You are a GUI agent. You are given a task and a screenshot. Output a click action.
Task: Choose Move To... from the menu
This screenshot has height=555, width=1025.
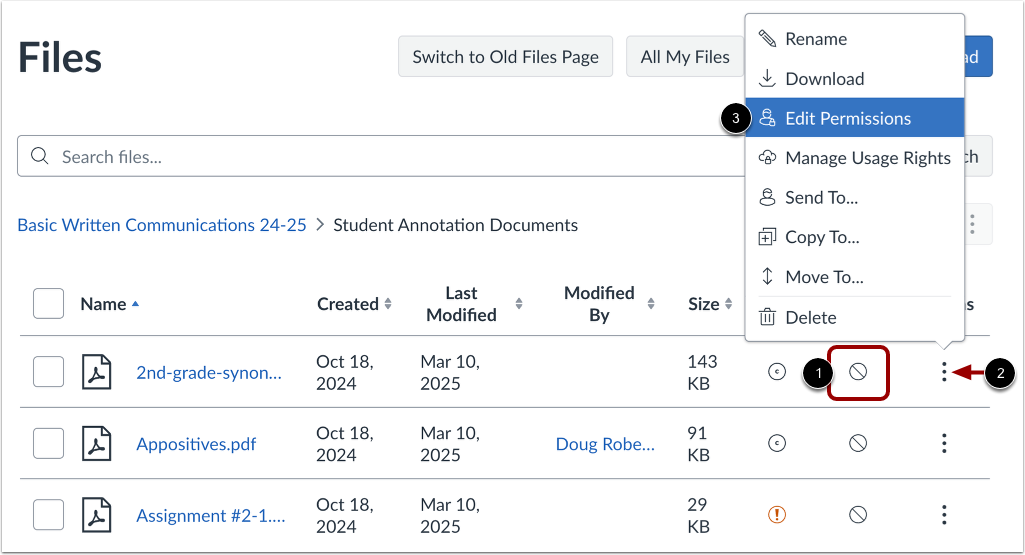[x=854, y=277]
